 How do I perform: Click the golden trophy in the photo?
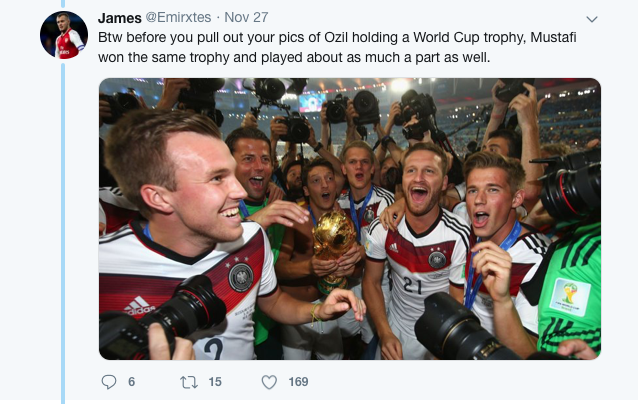333,238
